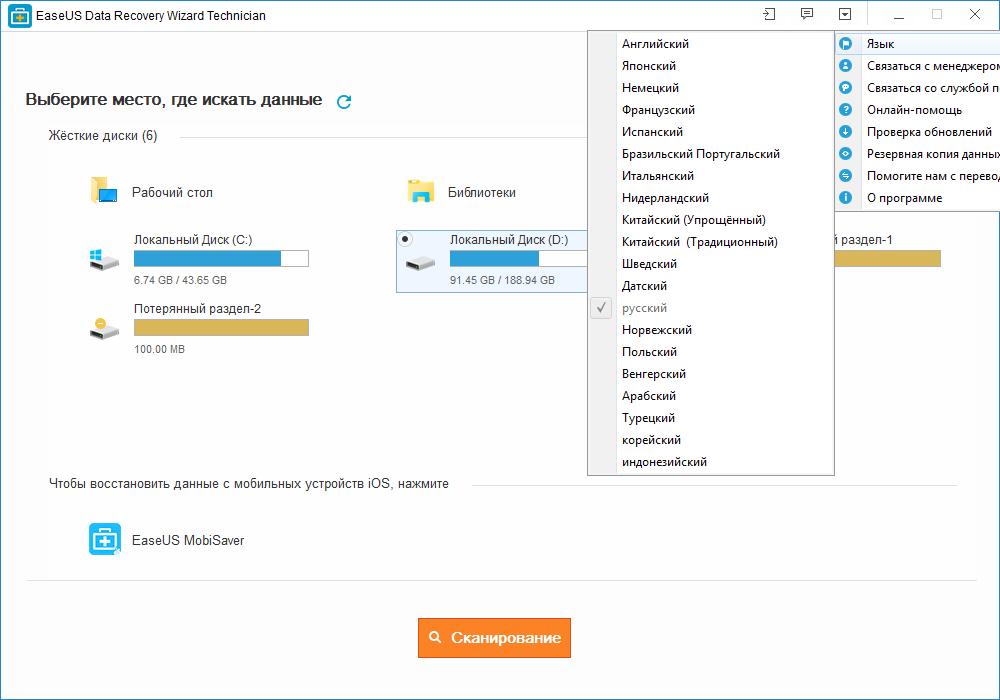Image resolution: width=1000 pixels, height=700 pixels.
Task: Choose Проверка обновлений from the menu
Action: pos(918,132)
